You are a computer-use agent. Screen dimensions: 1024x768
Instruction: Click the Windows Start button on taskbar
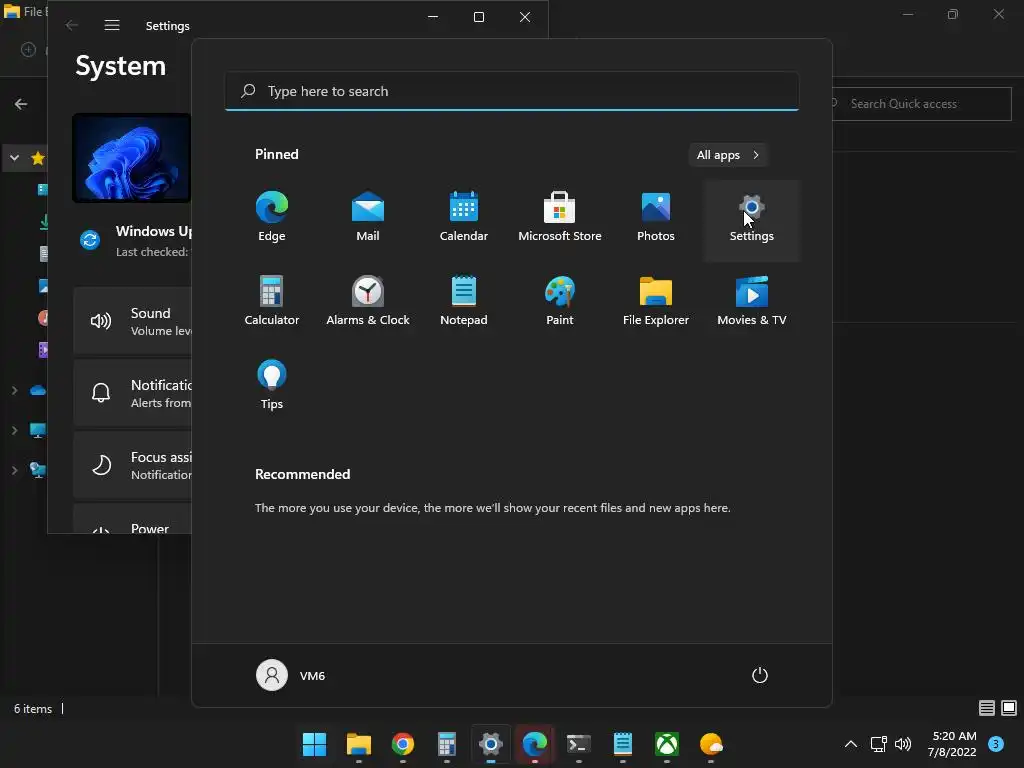click(314, 744)
